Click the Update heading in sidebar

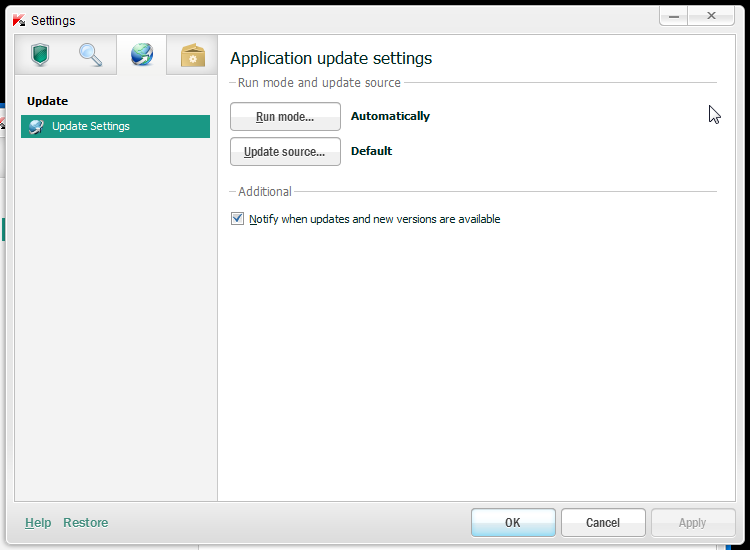tap(47, 101)
